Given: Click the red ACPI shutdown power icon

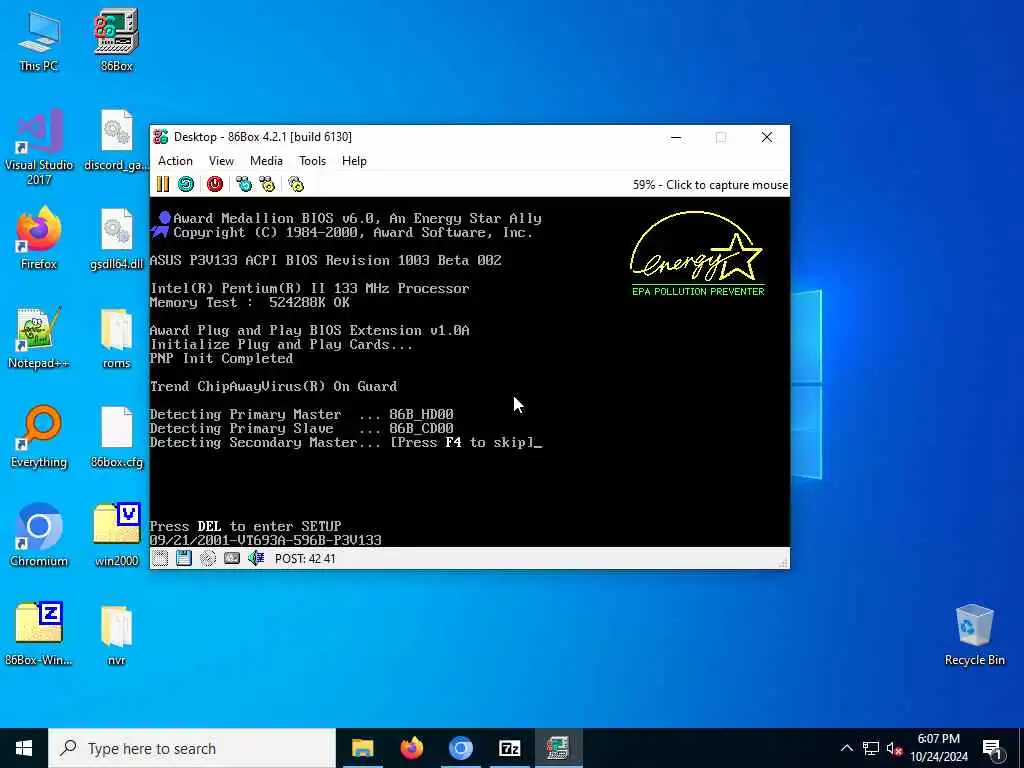Looking at the screenshot, I should 215,184.
